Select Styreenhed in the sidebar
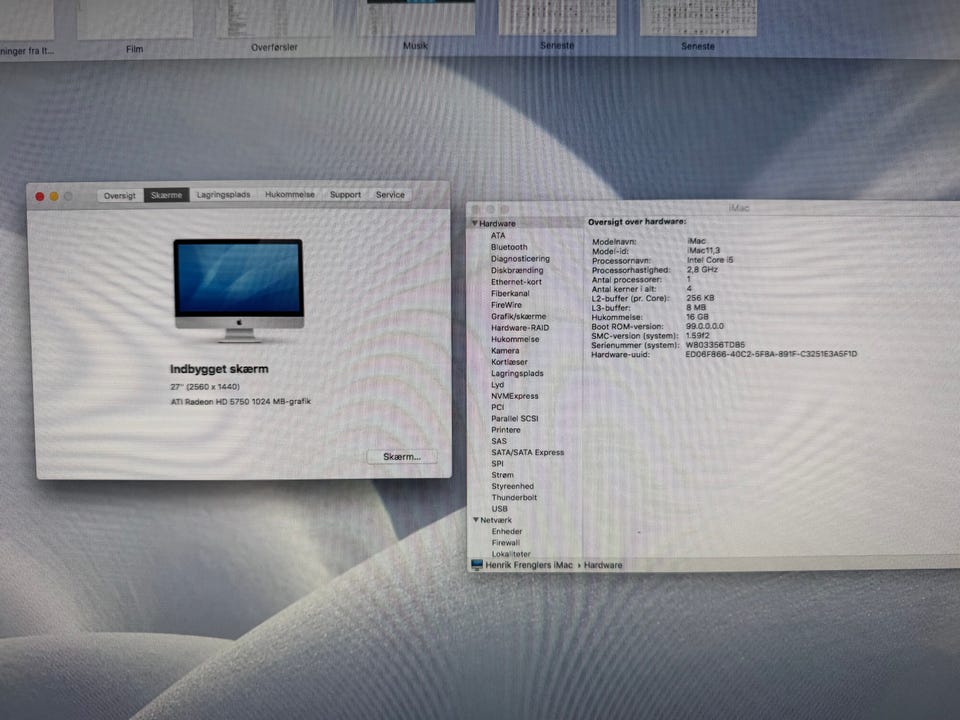This screenshot has height=720, width=960. tap(512, 486)
